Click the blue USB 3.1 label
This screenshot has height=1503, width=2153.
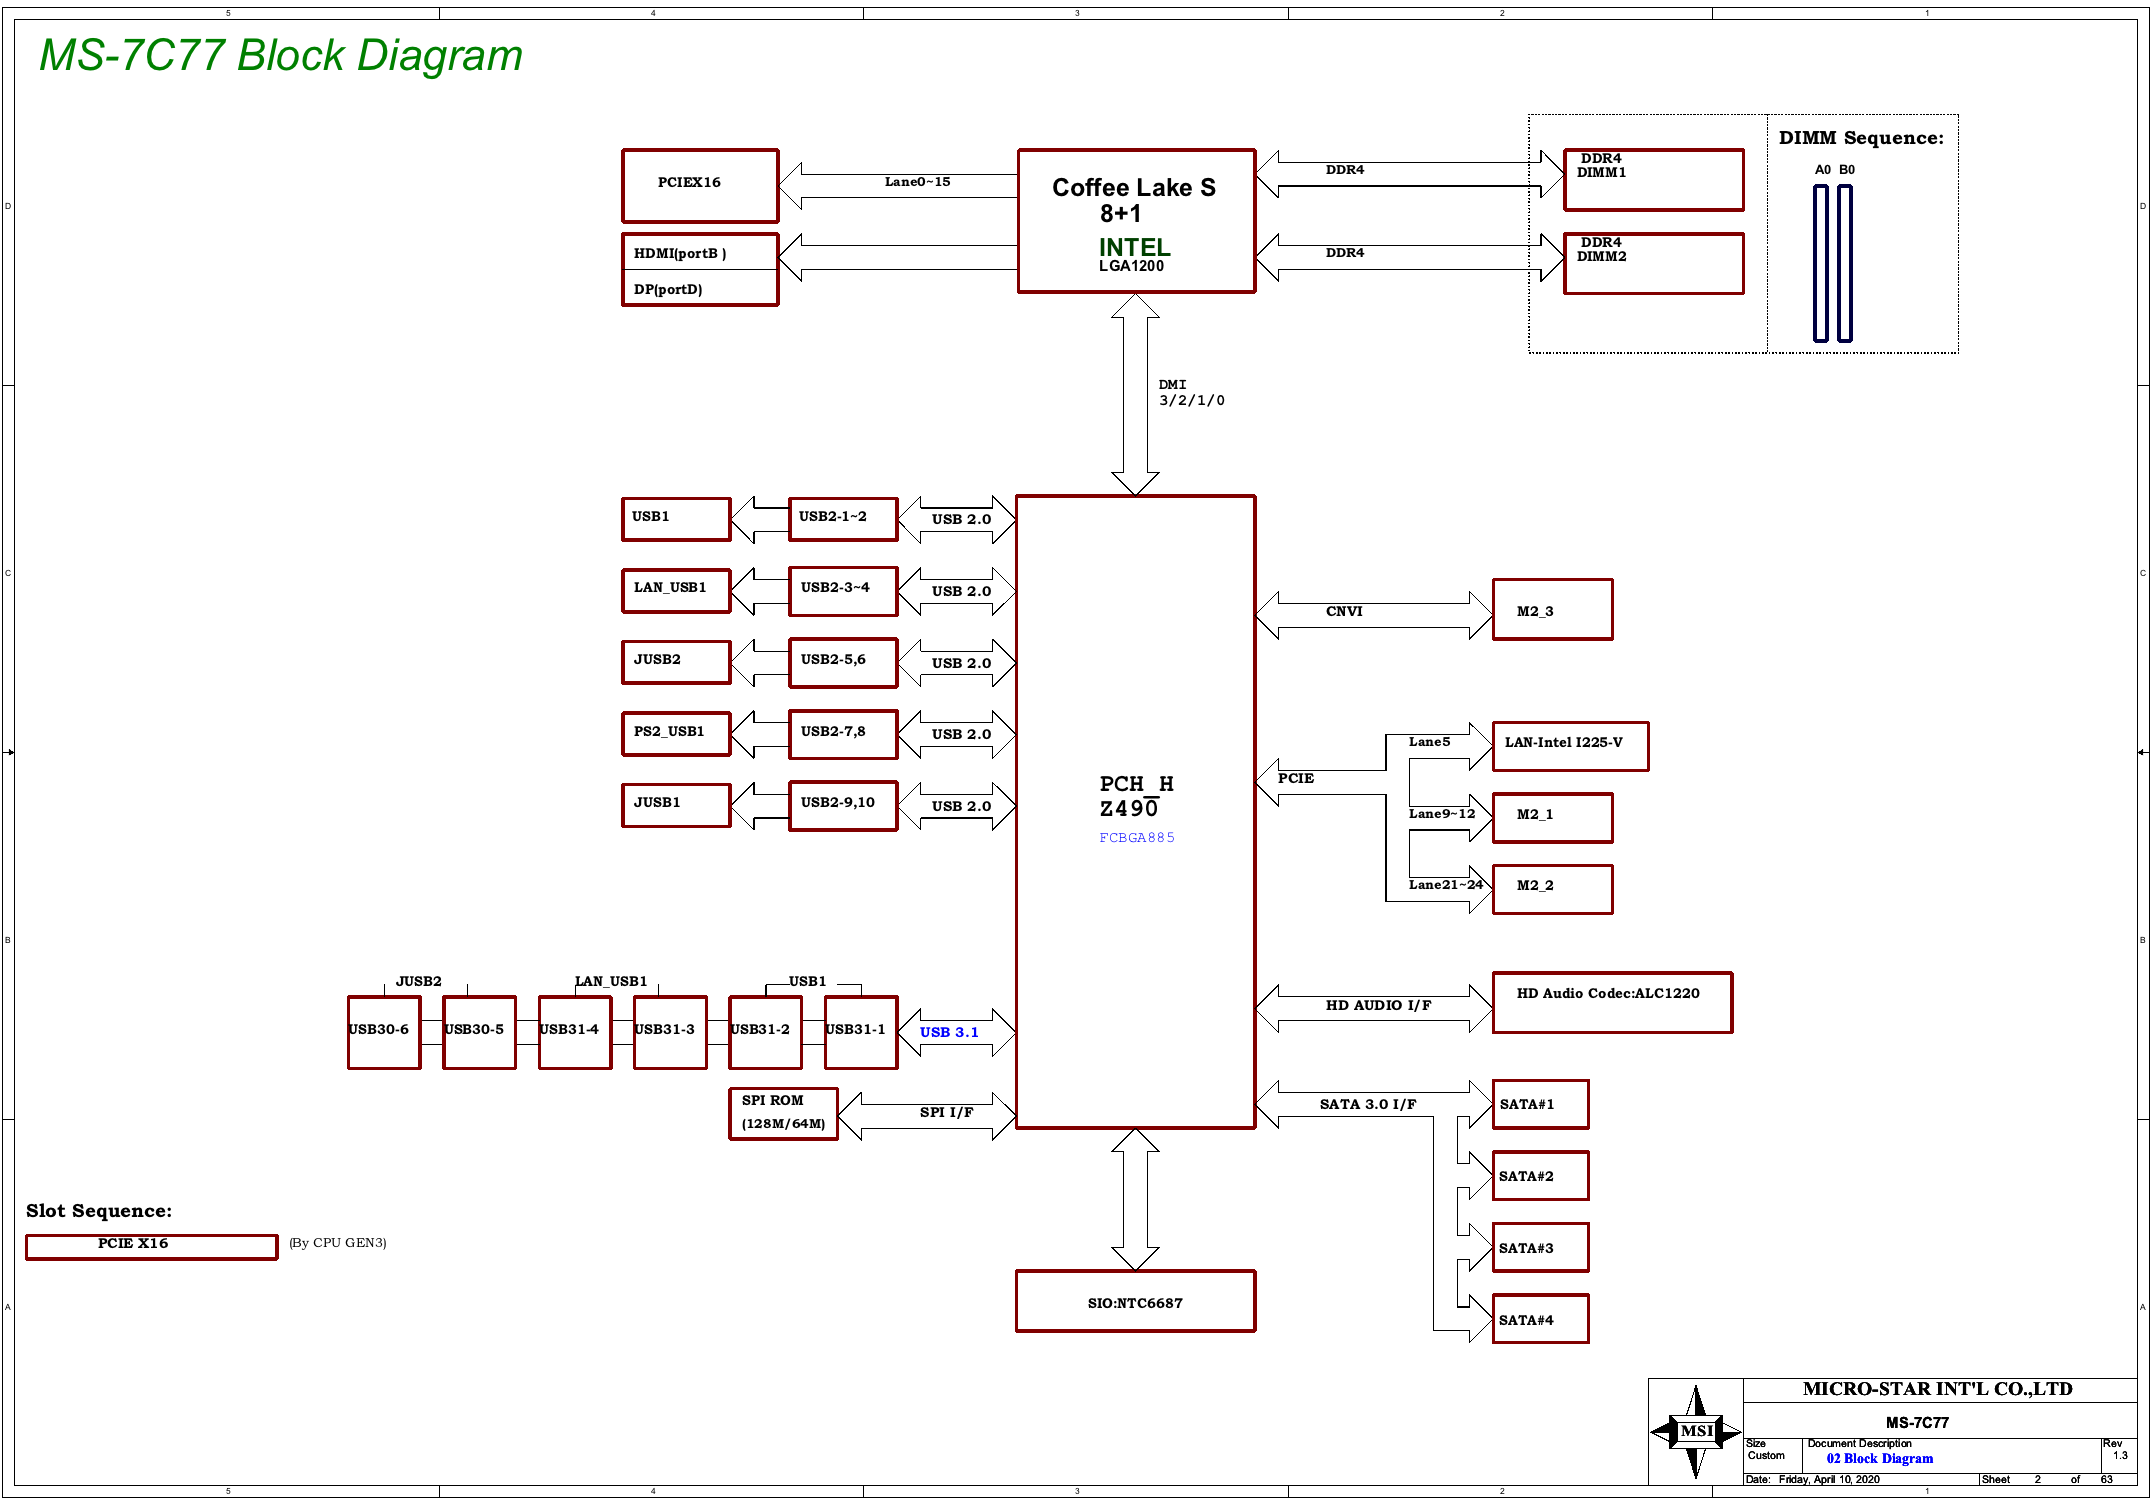[949, 1032]
